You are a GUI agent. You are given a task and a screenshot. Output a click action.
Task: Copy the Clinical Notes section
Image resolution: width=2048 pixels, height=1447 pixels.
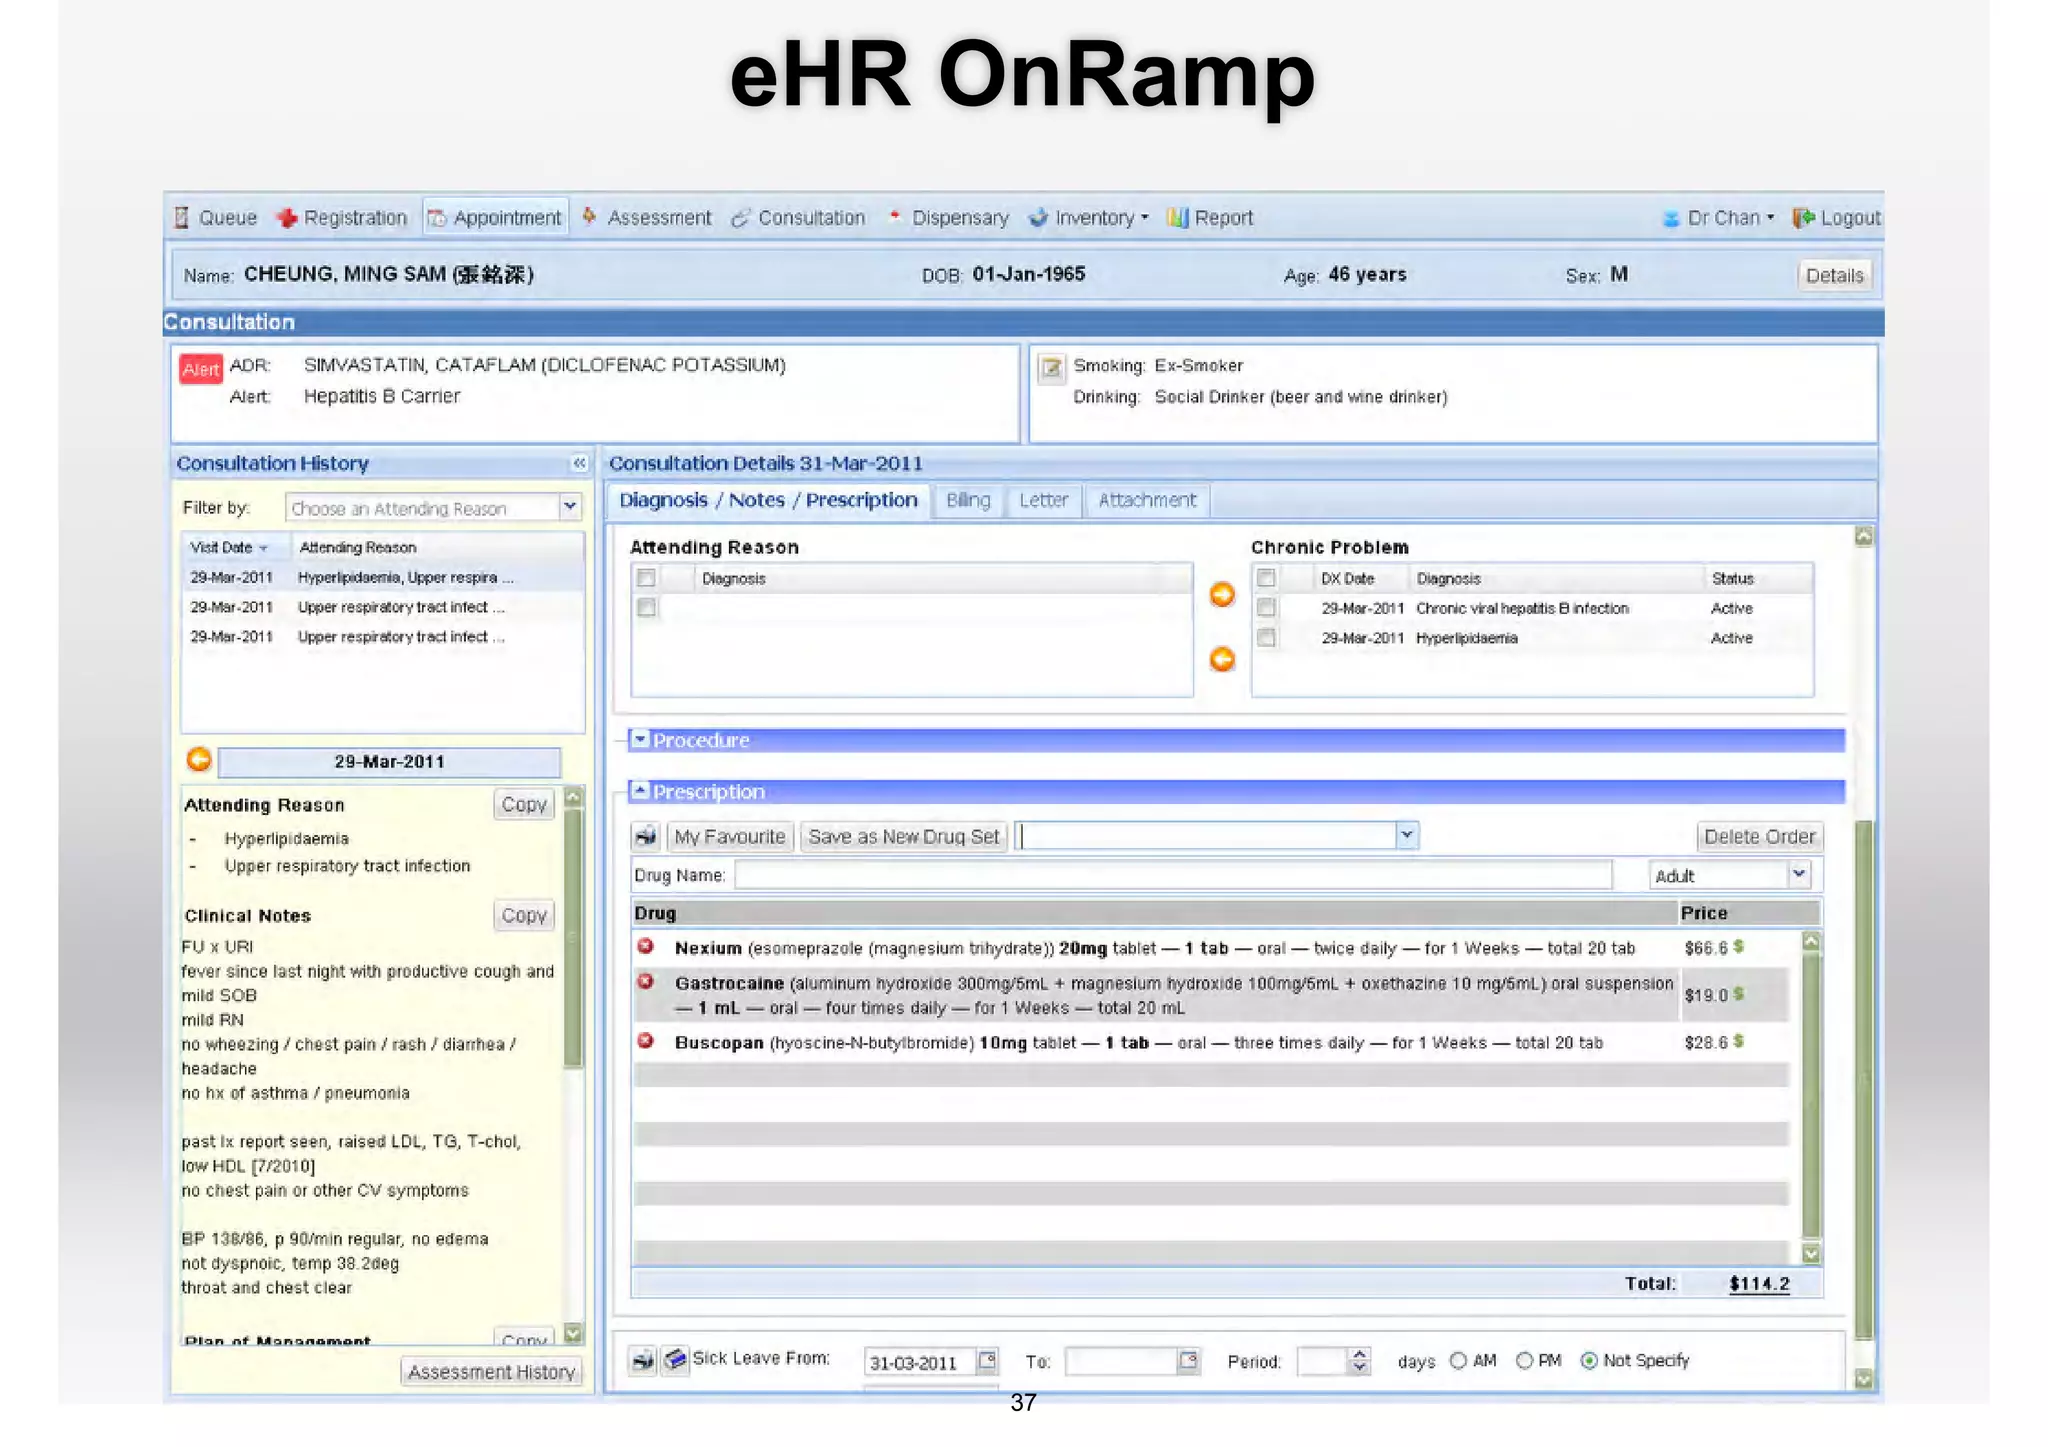[524, 915]
